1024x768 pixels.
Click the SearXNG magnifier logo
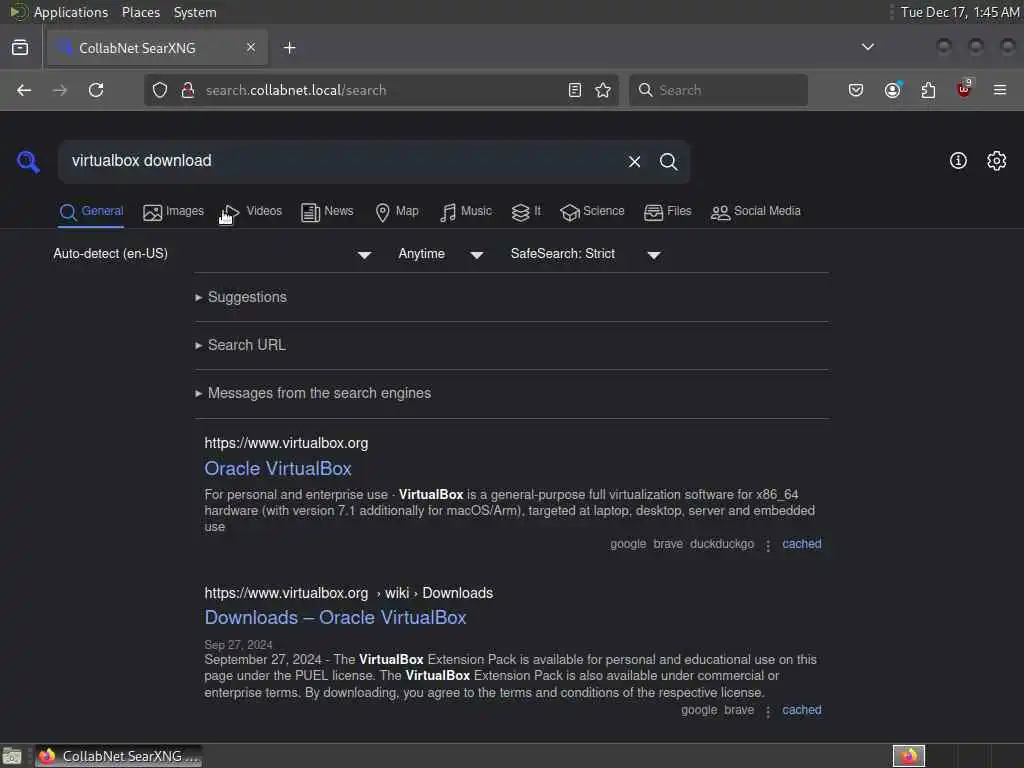(28, 161)
